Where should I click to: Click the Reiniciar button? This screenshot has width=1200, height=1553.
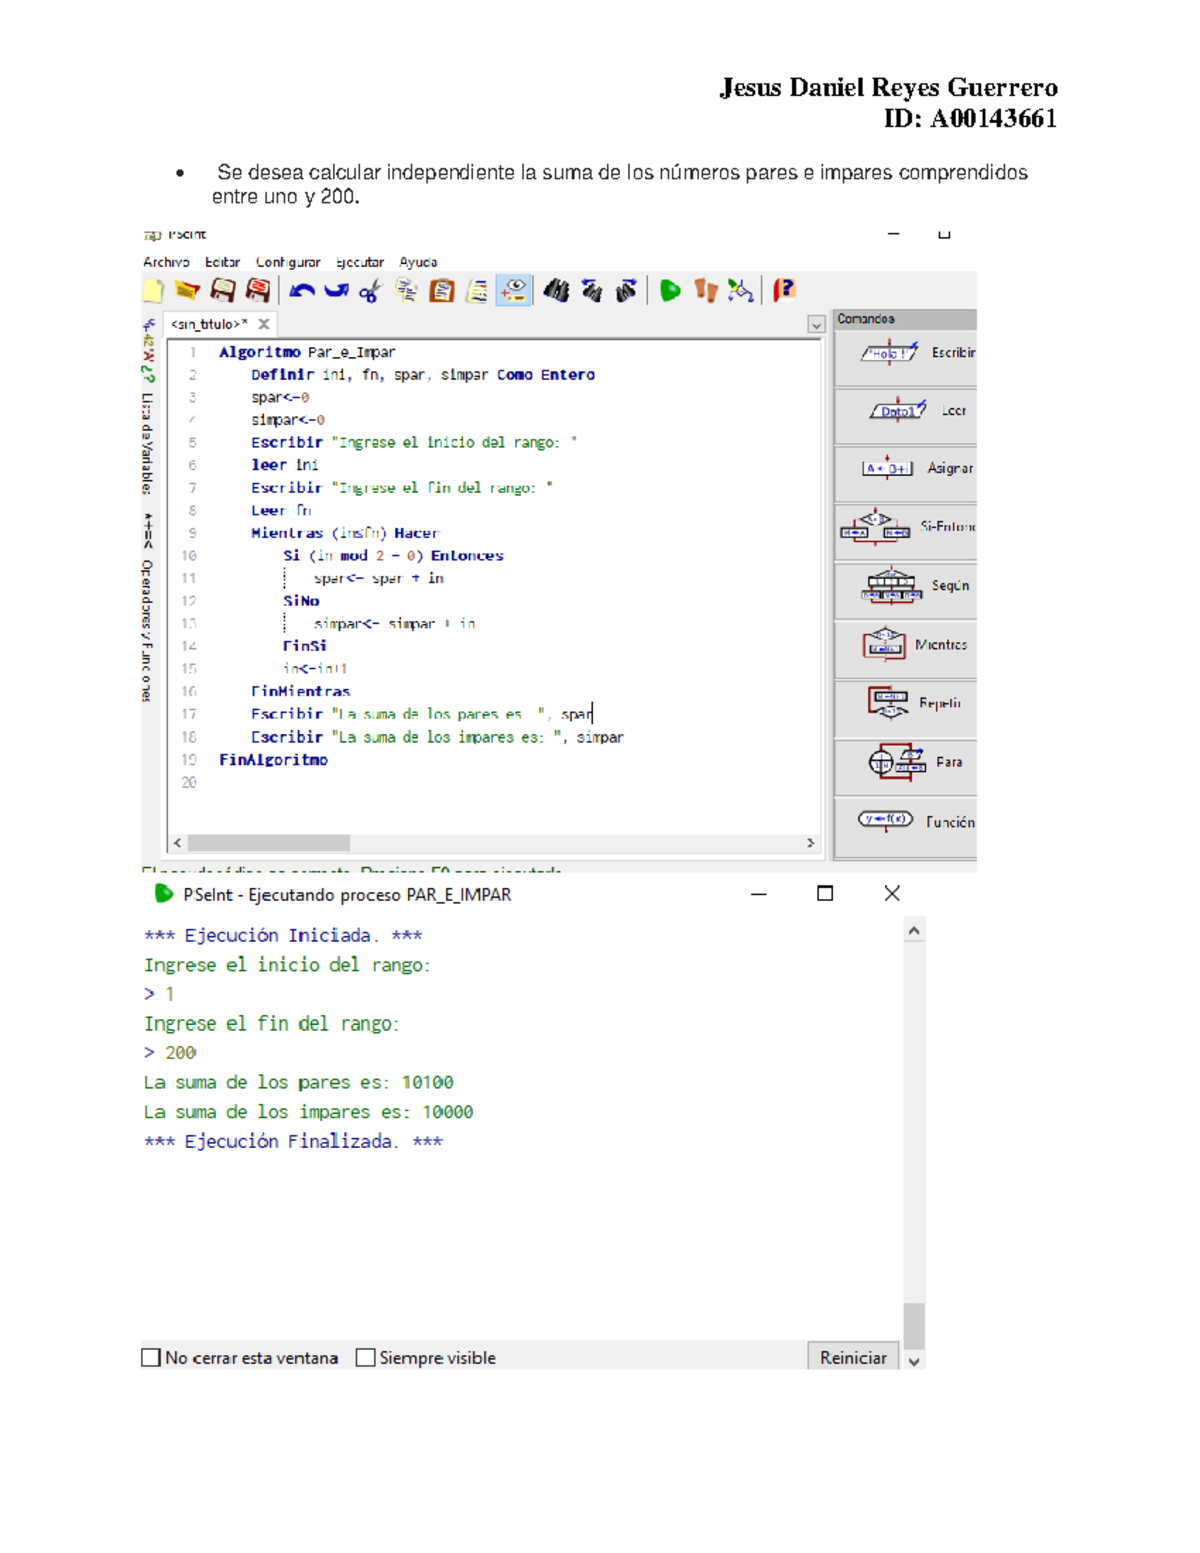point(852,1357)
